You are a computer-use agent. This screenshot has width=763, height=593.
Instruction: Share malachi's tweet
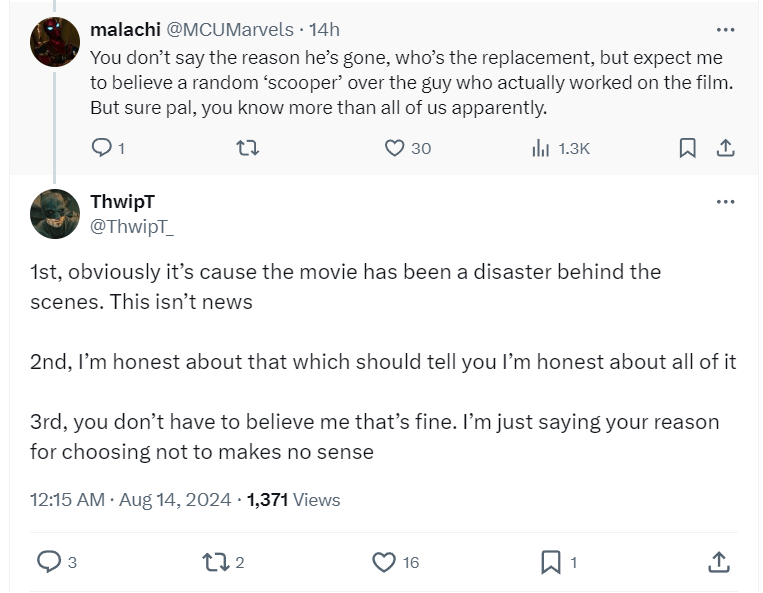pos(726,148)
